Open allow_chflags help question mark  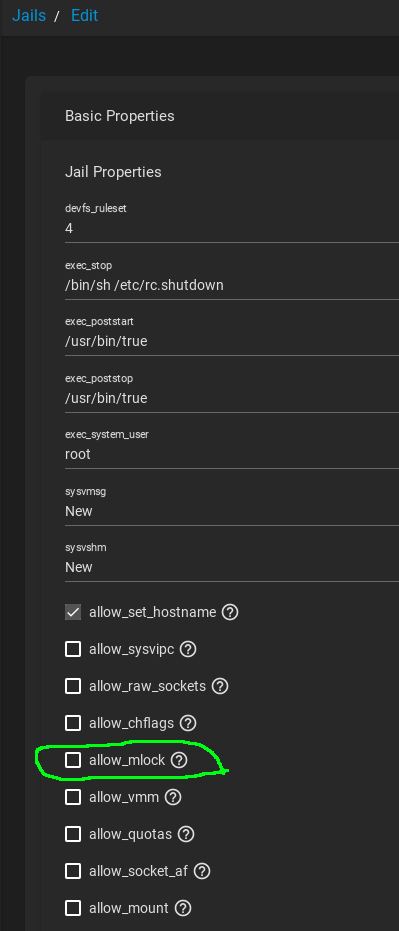(188, 723)
